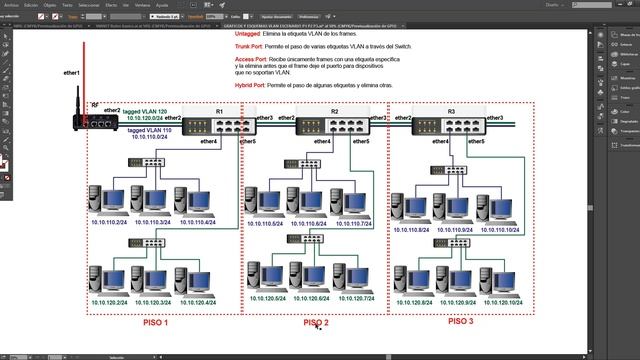640x360 pixels.
Task: Click the horizontal scrollbar thumb
Action: pos(389,357)
